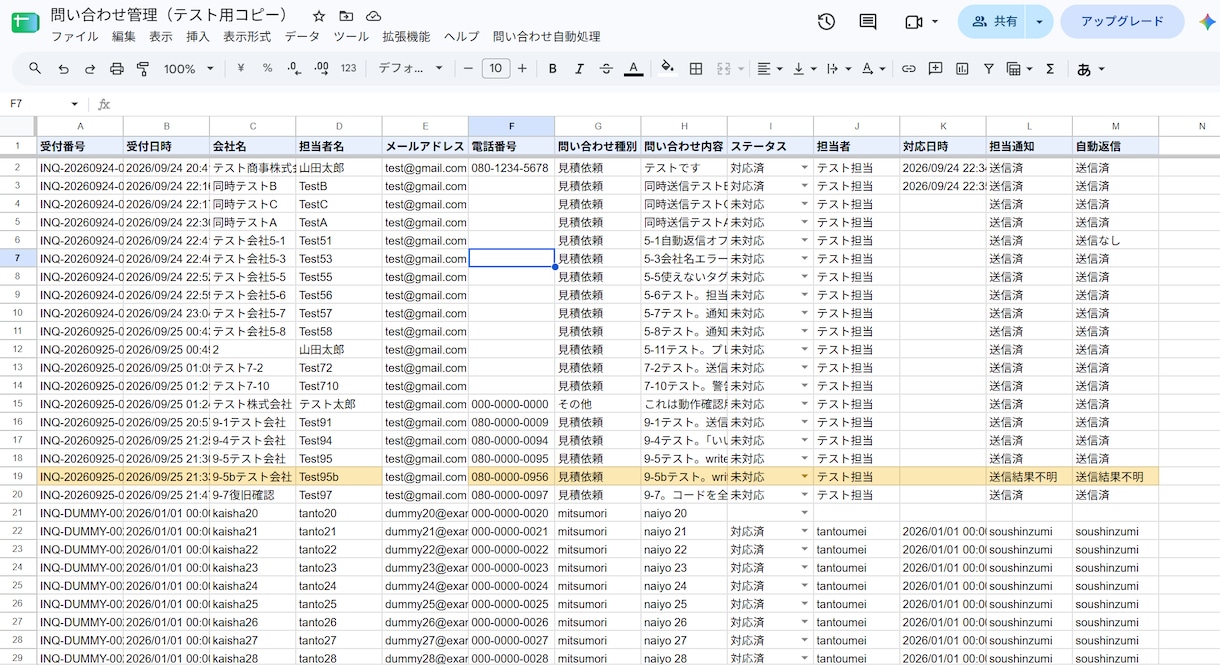Click the font size field showing 10

click(496, 69)
